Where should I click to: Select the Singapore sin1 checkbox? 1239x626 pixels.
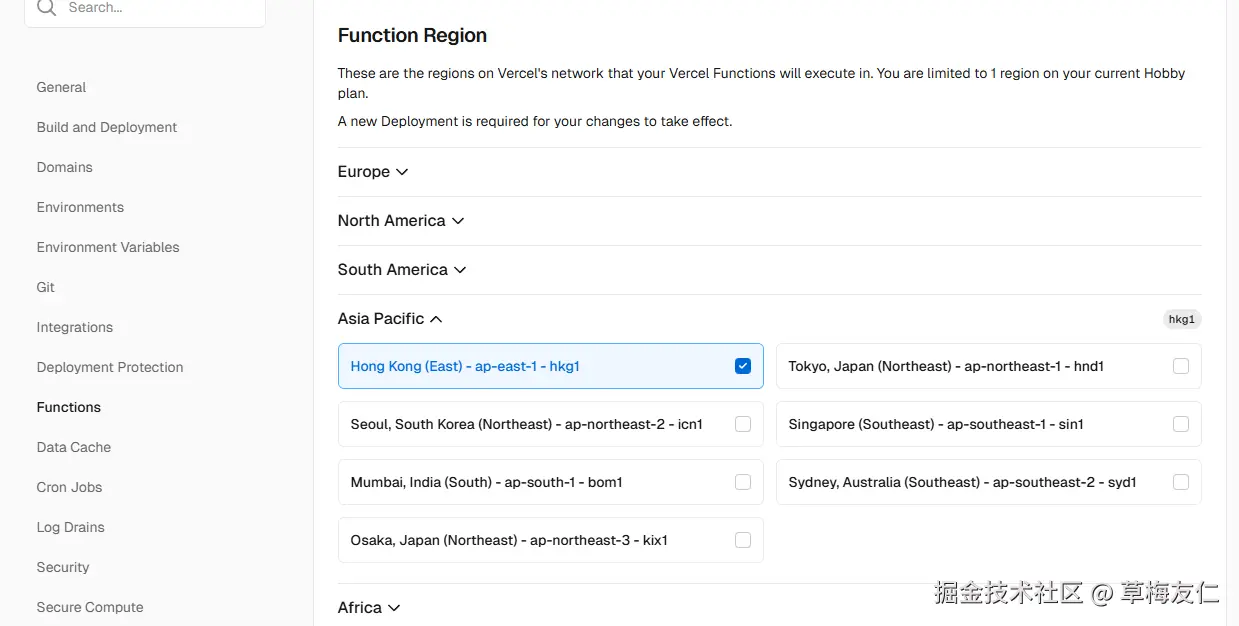[x=1180, y=424]
